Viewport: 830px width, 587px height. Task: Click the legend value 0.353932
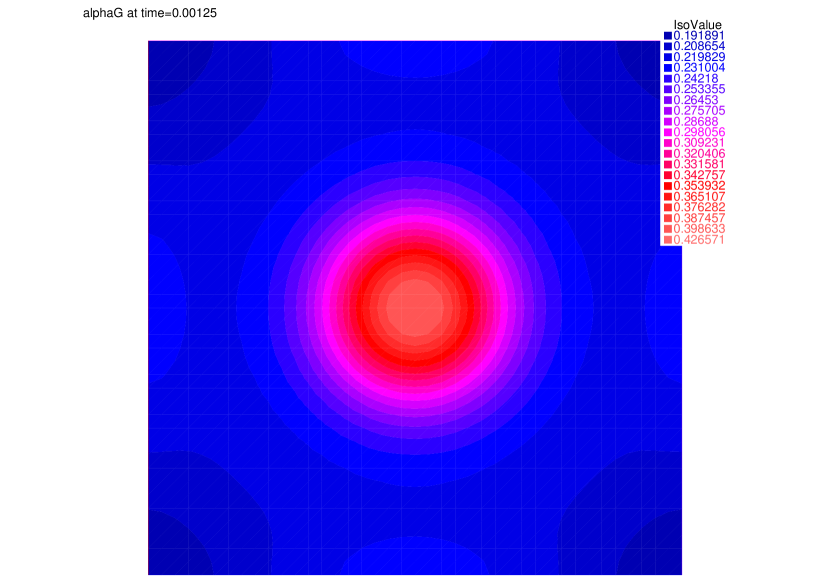(x=699, y=186)
